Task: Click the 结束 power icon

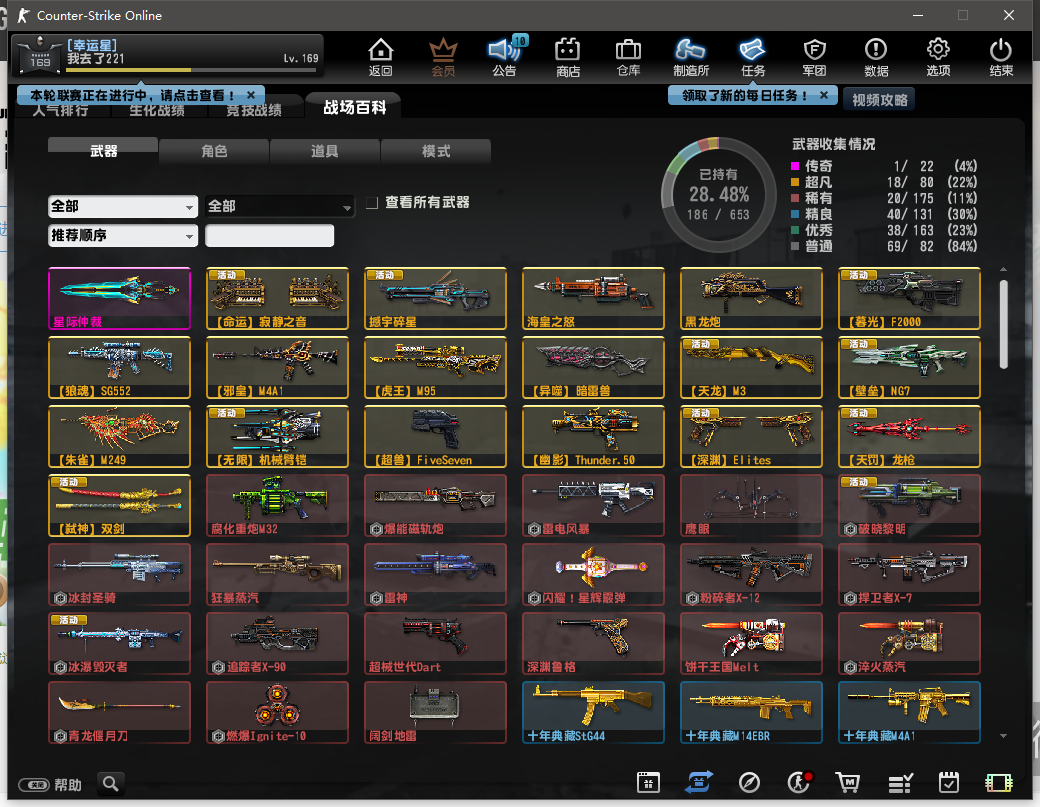Action: click(x=1001, y=57)
